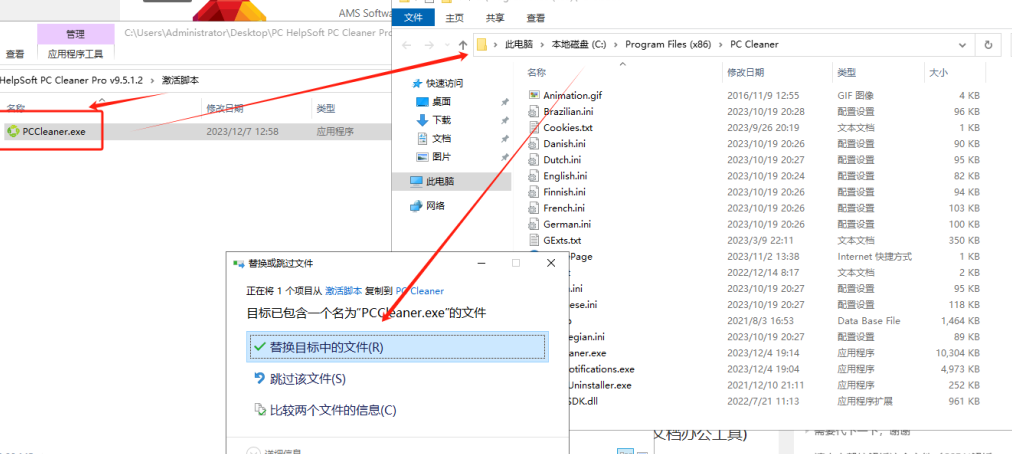The width and height of the screenshot is (1012, 454).
Task: Select 此电脑 in the navigation pane
Action: click(450, 181)
